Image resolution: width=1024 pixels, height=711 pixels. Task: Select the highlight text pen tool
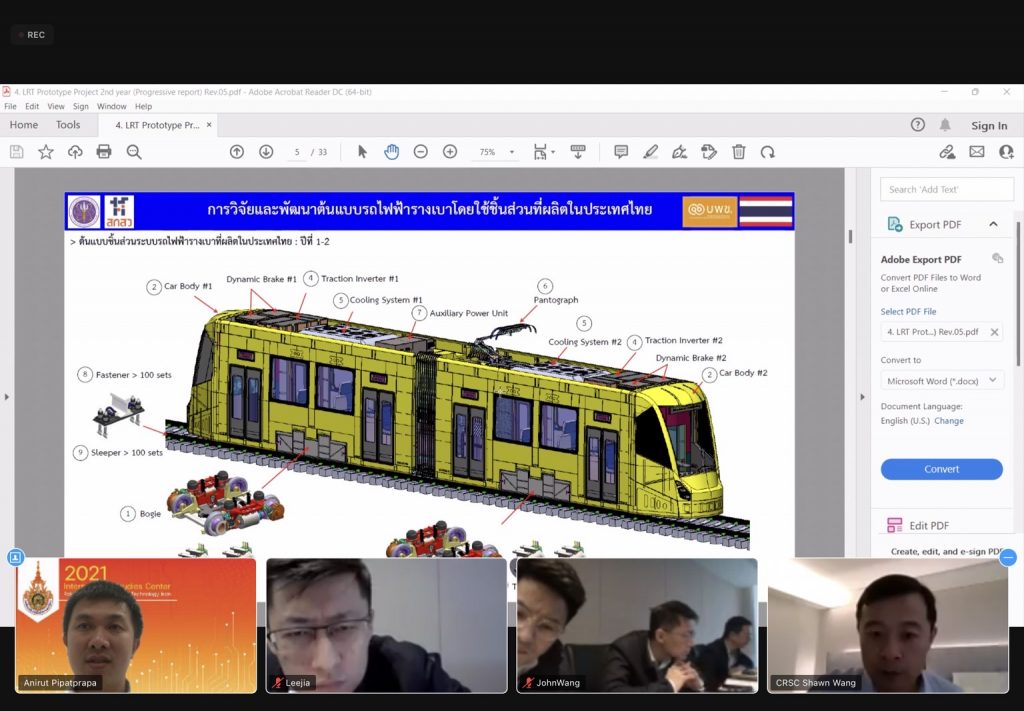pyautogui.click(x=651, y=152)
